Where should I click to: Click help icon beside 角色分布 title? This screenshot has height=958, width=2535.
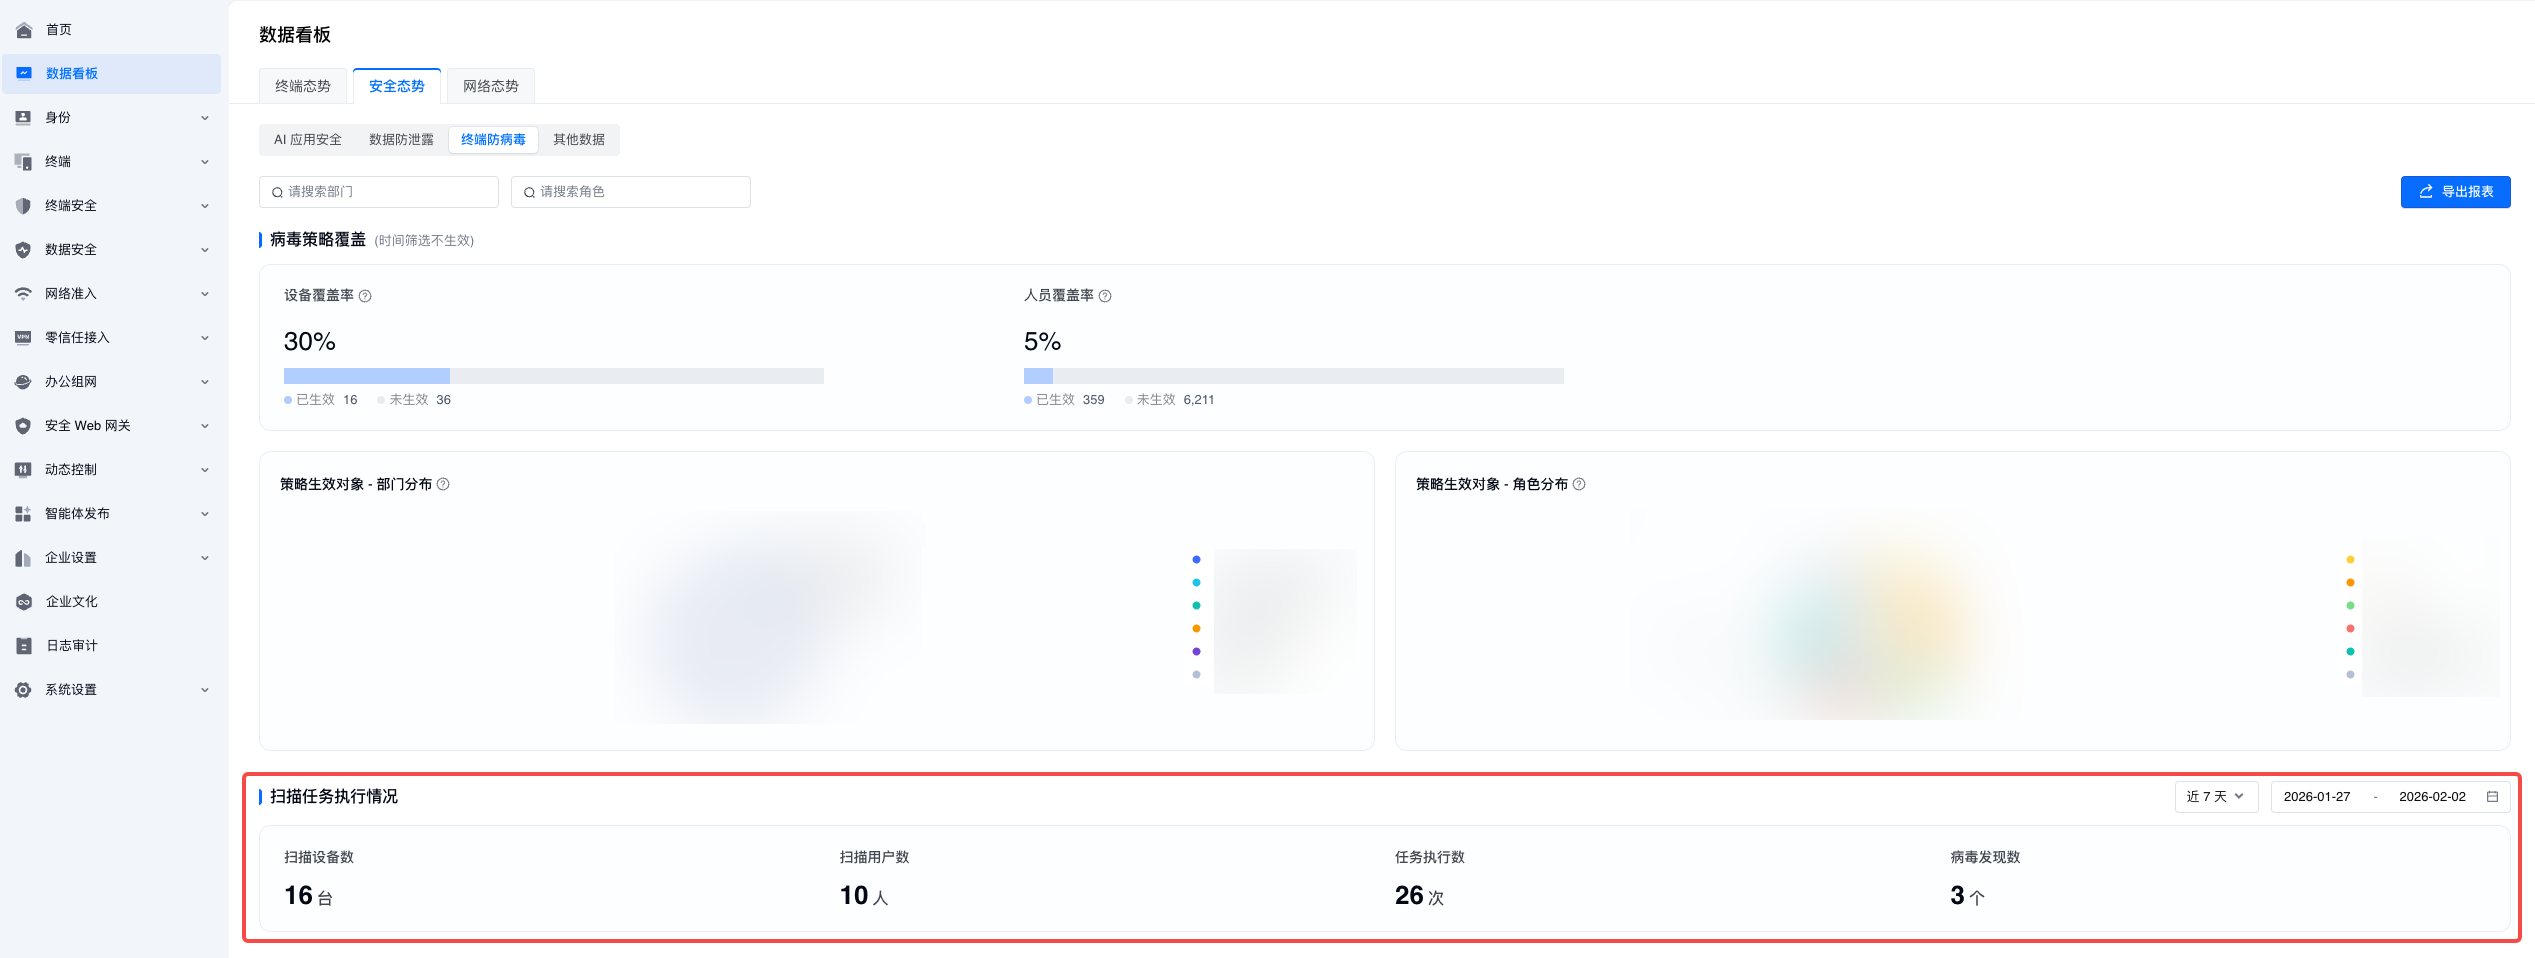point(1579,484)
